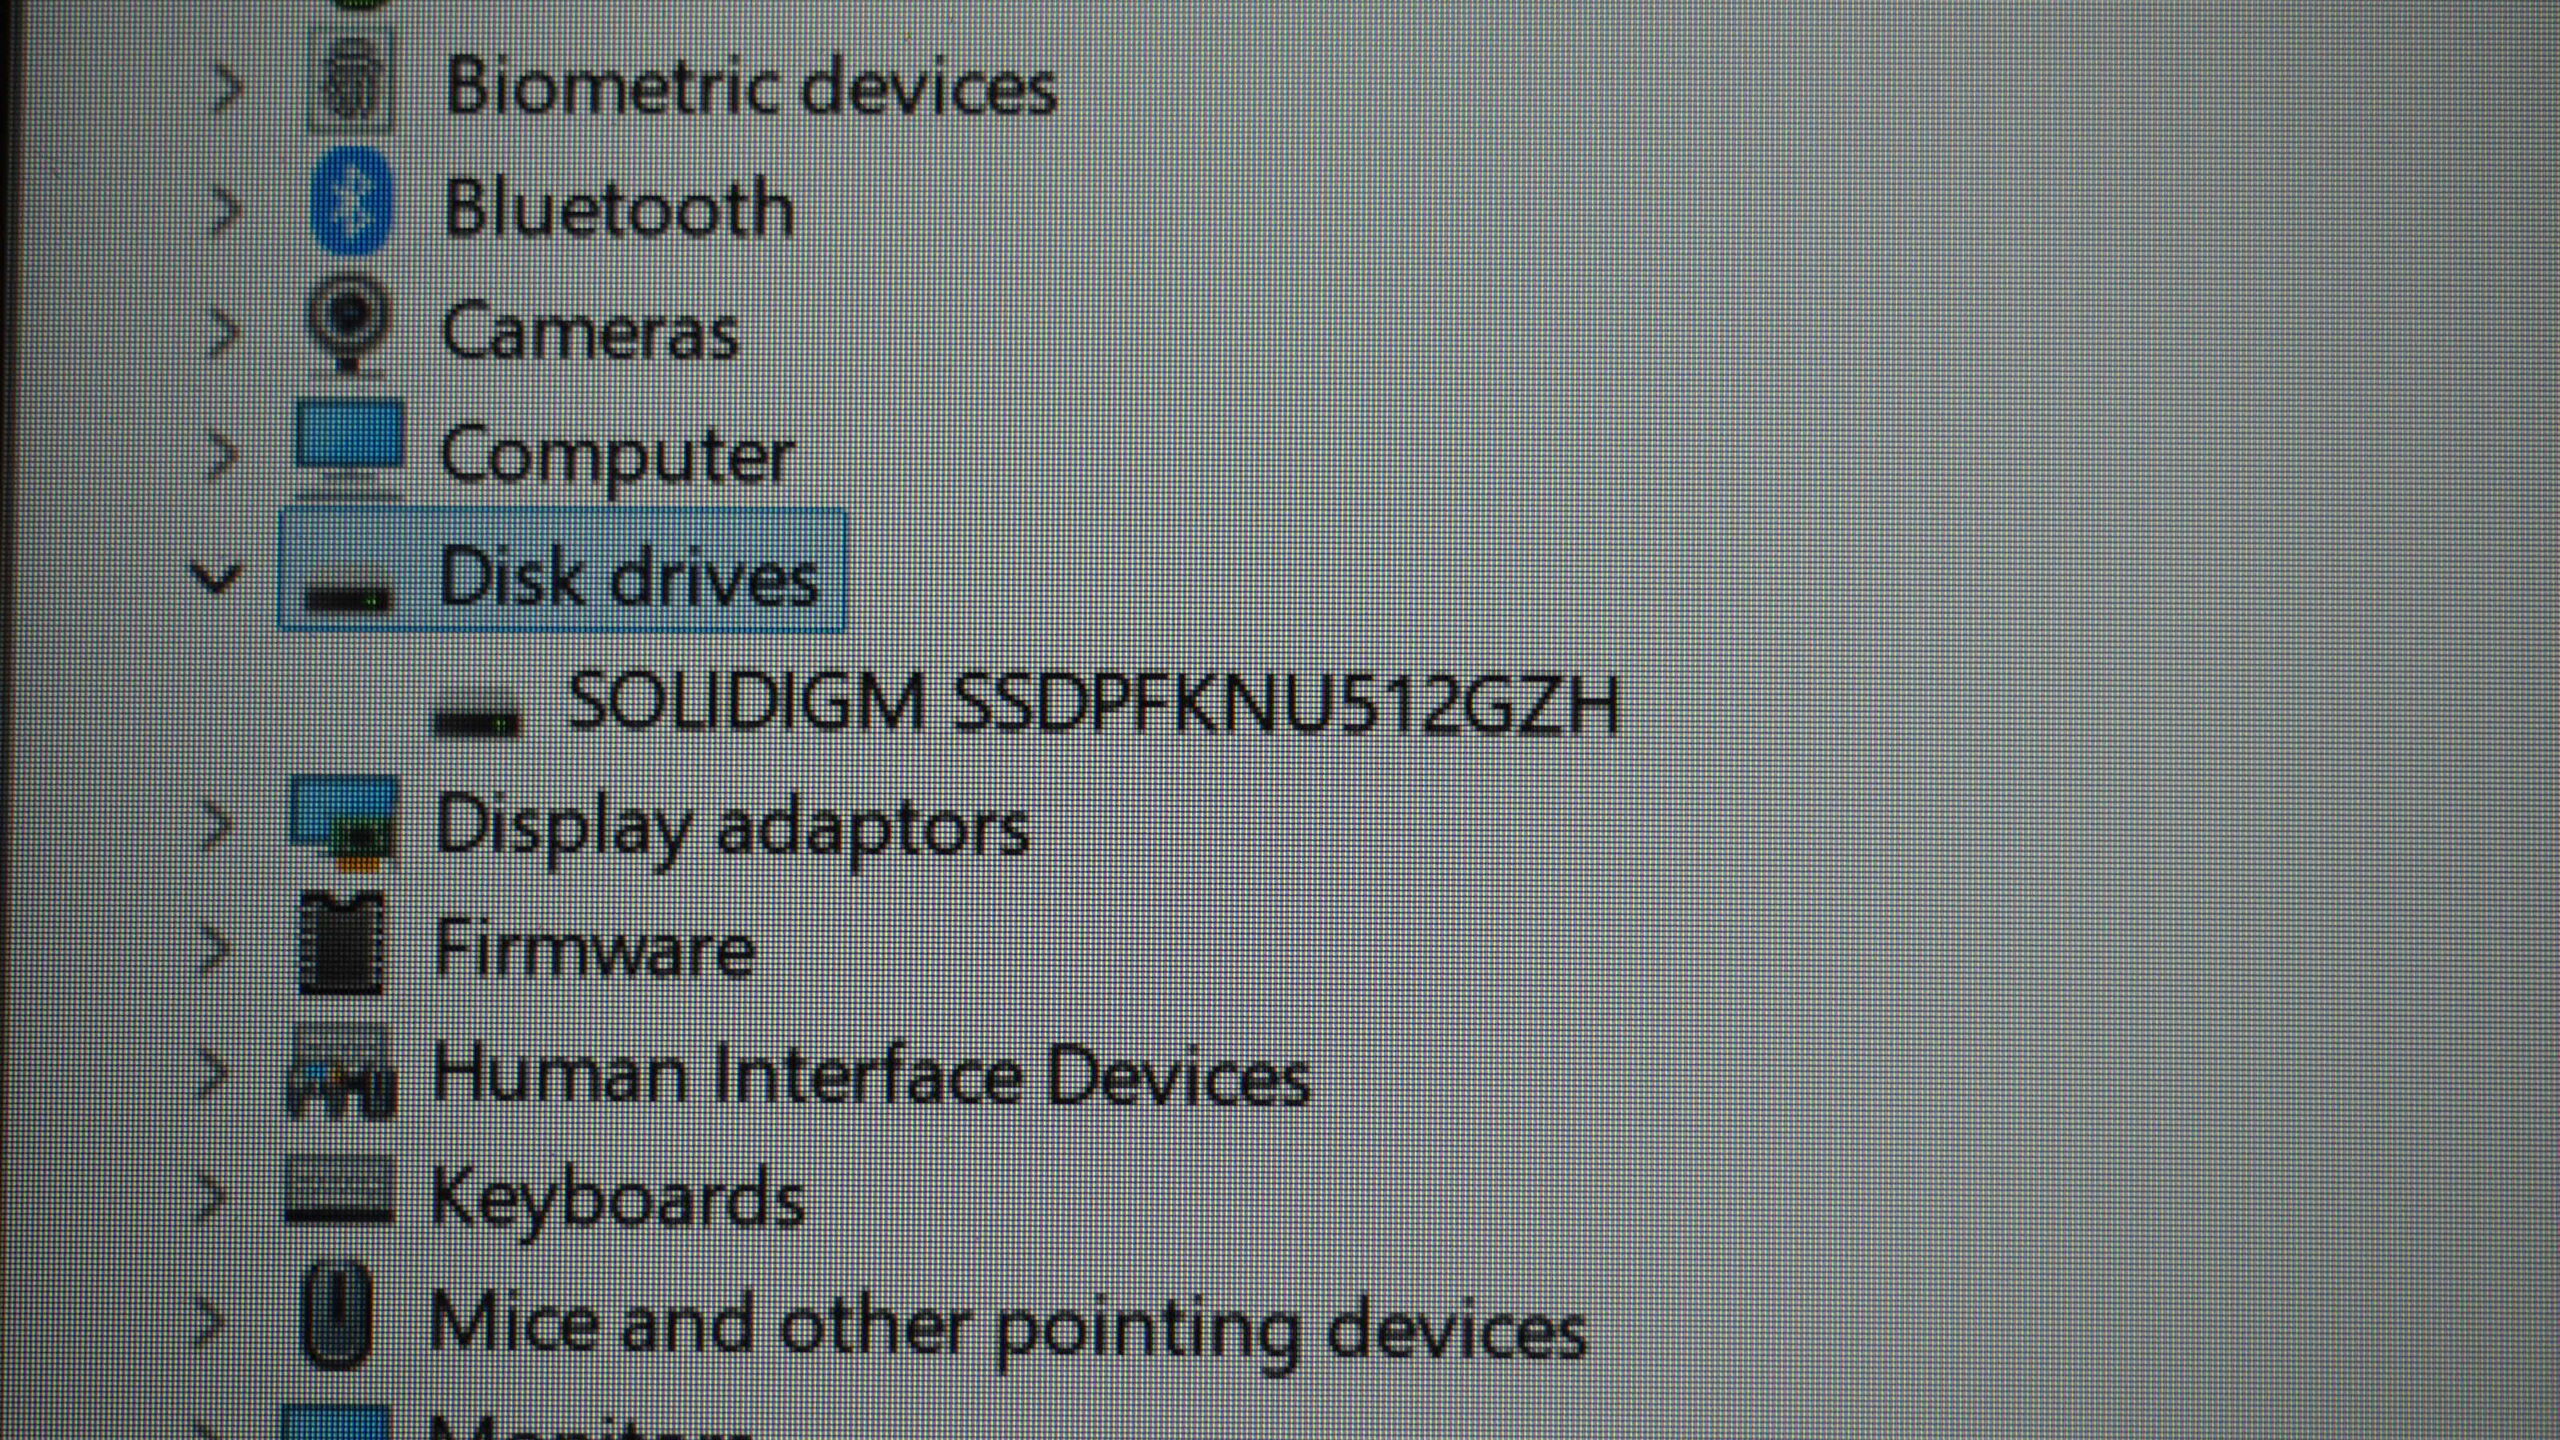Click the Firmware chip icon

(341, 944)
